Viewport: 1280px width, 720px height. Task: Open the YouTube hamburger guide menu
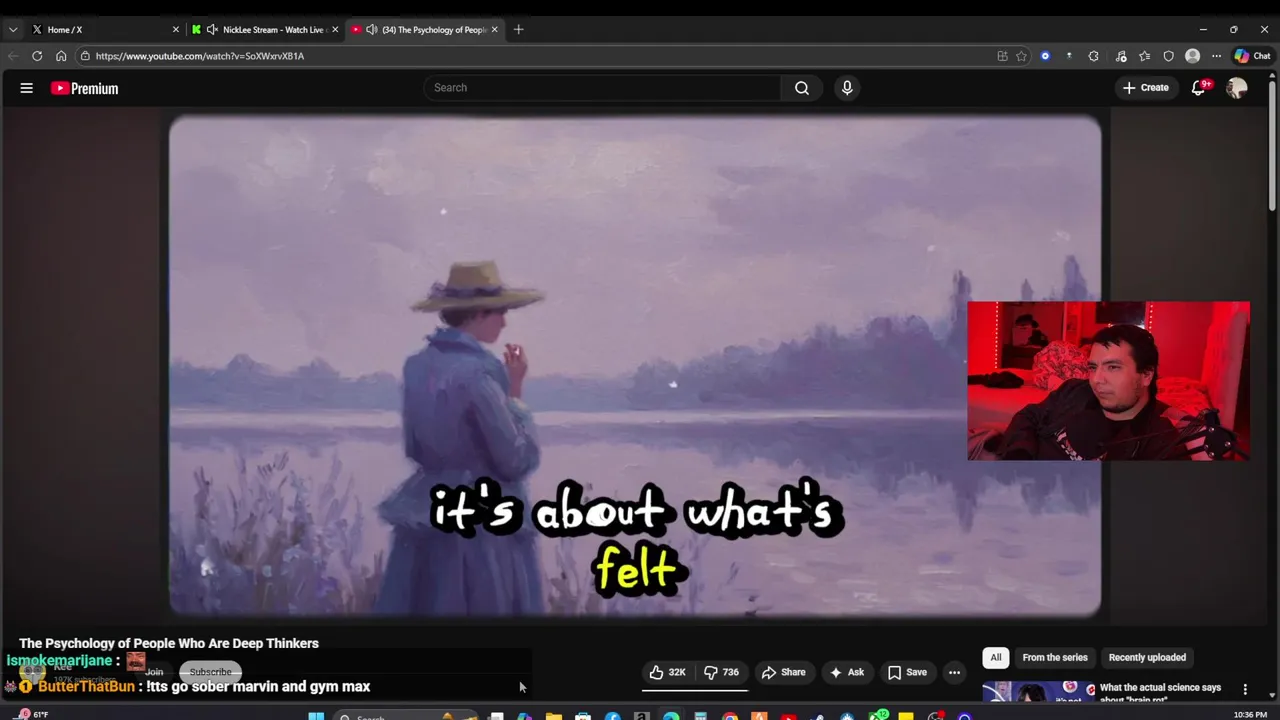[x=27, y=88]
